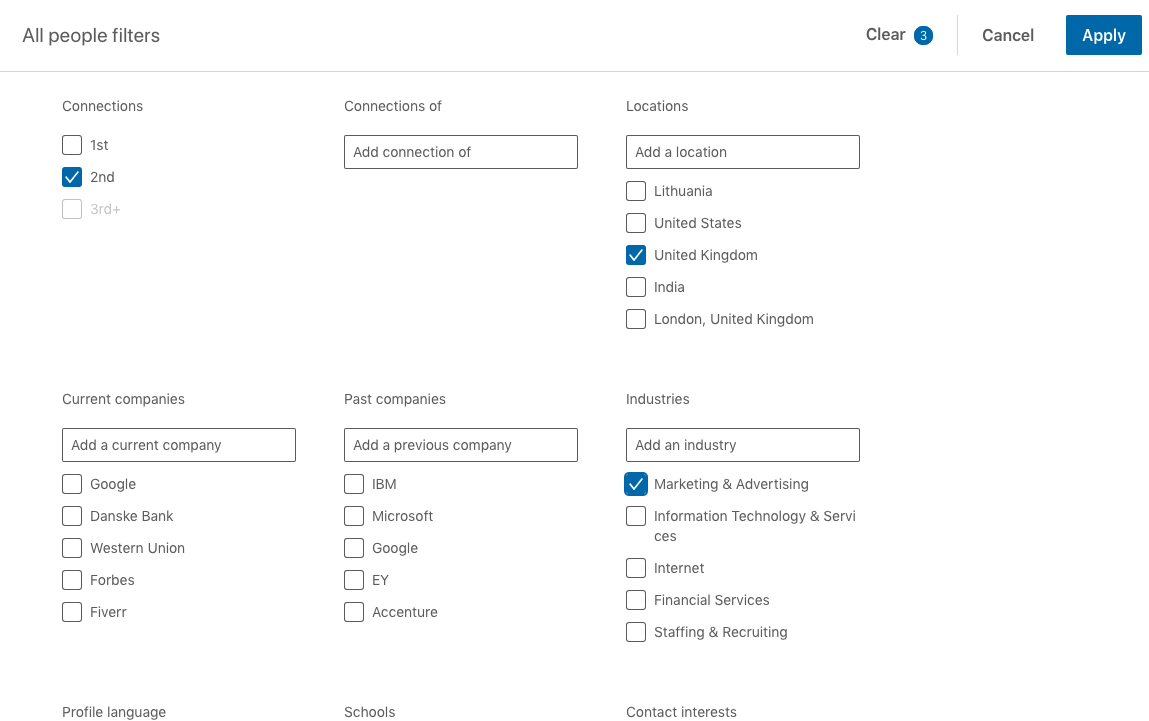Check EY past company
1149x721 pixels.
click(x=354, y=580)
